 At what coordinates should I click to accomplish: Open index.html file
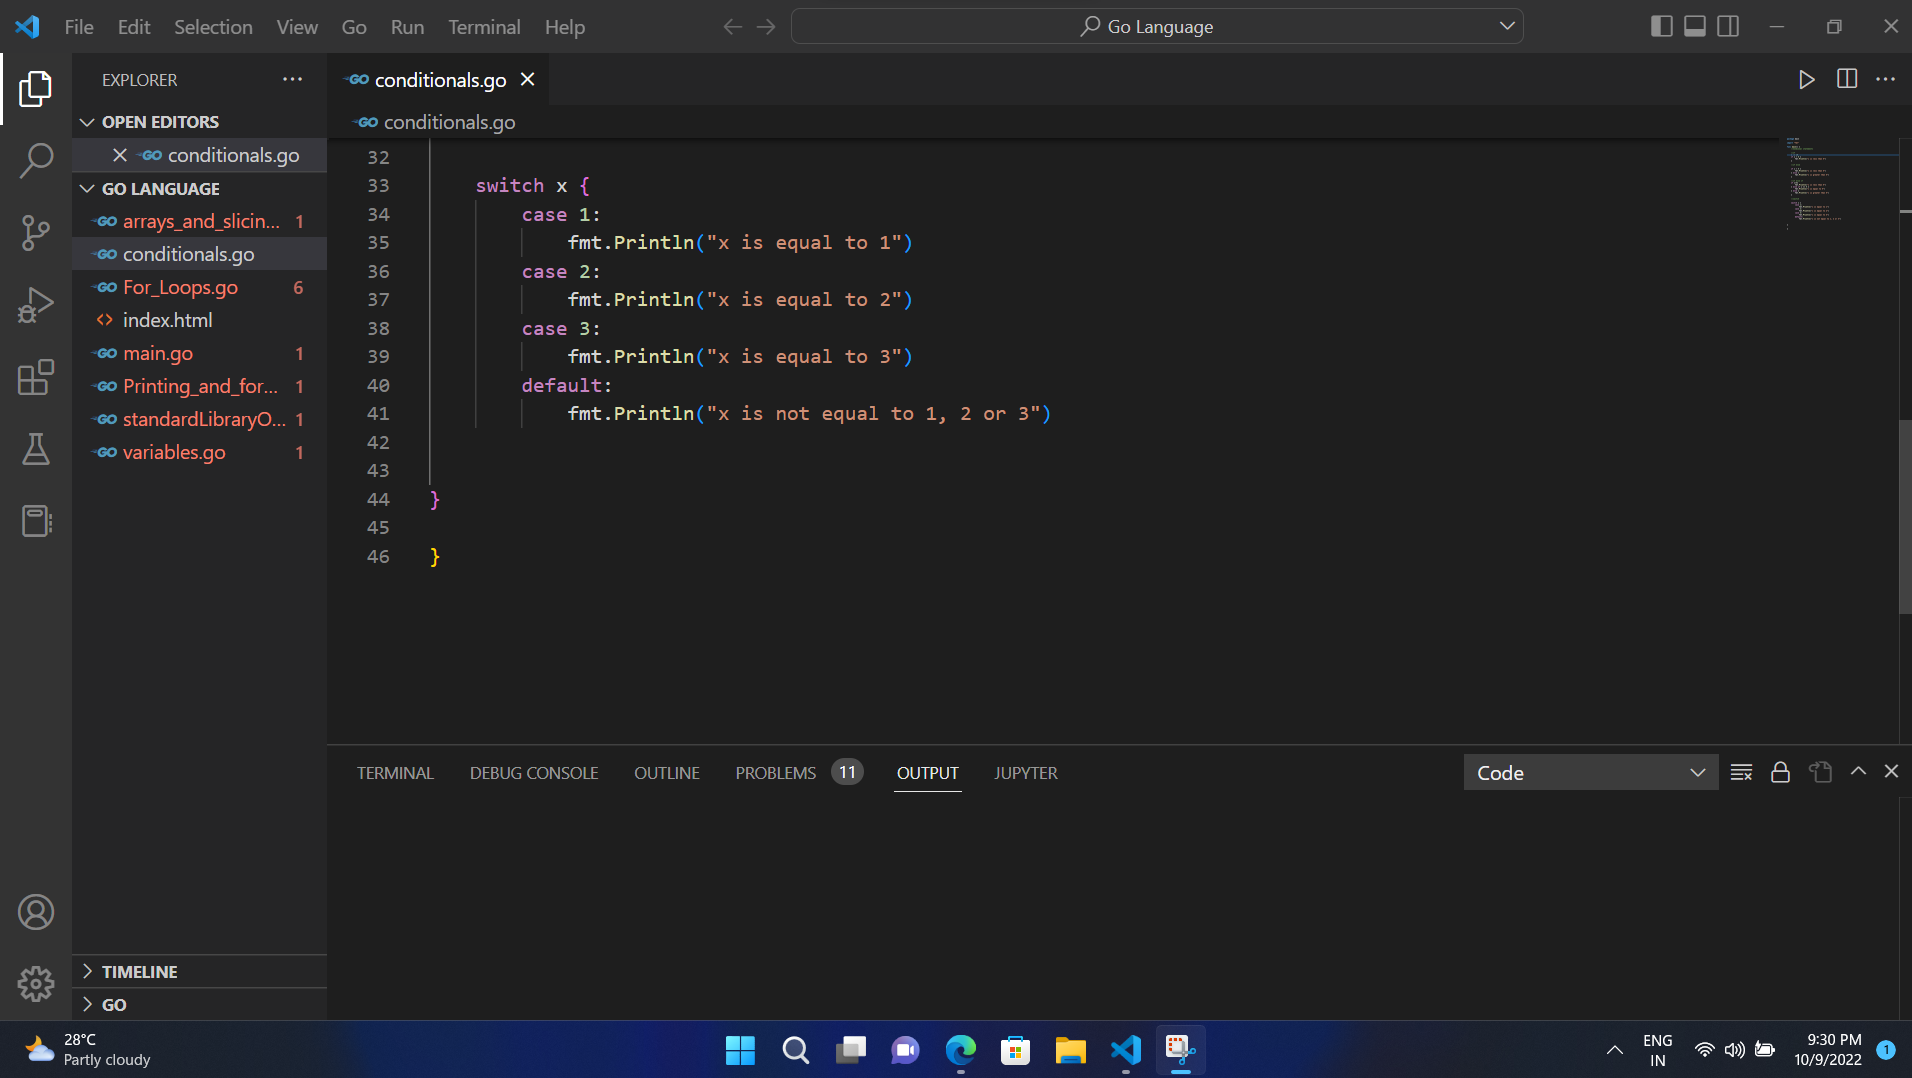(200, 320)
